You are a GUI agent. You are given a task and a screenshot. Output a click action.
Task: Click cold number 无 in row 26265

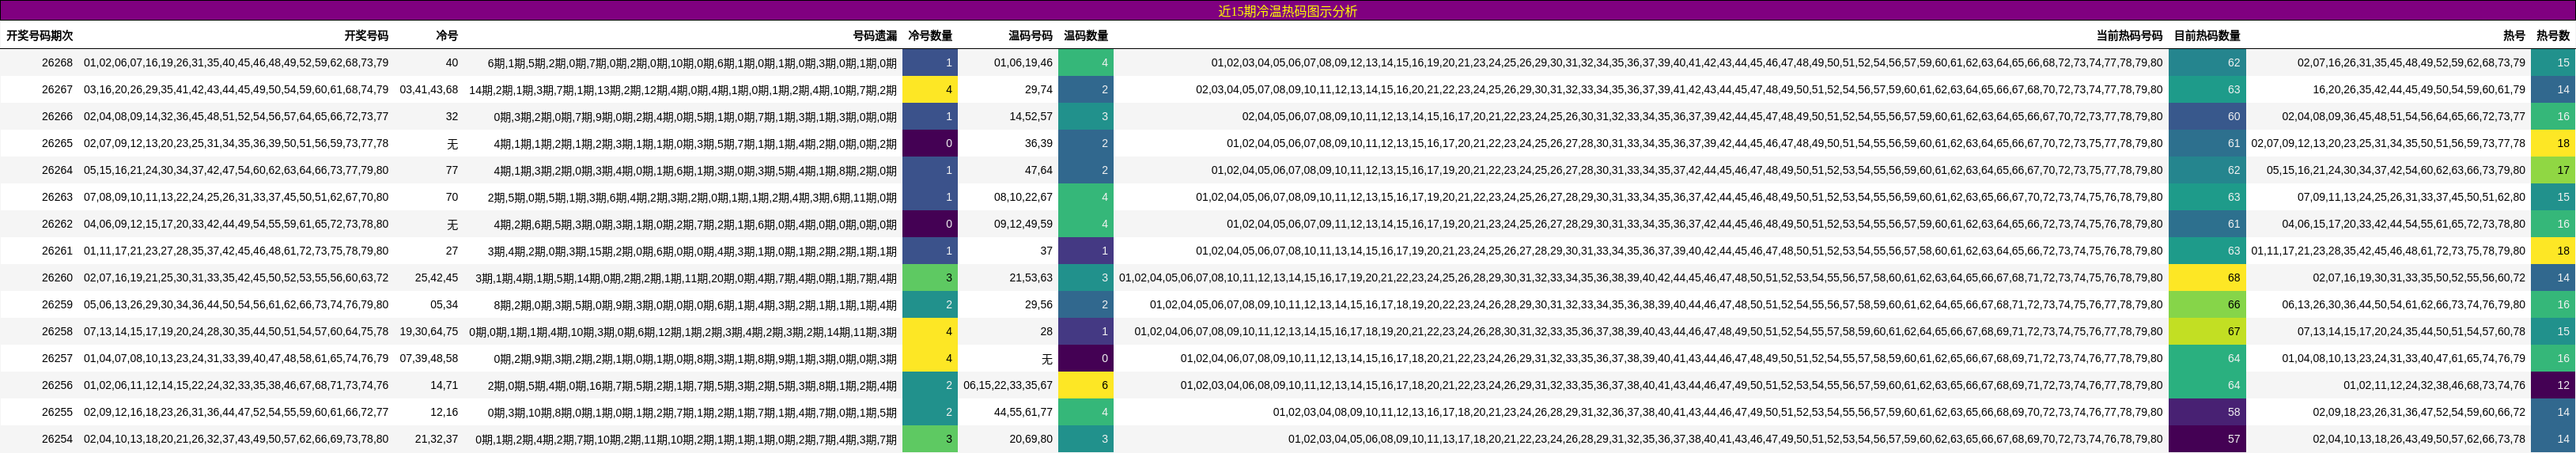click(452, 143)
